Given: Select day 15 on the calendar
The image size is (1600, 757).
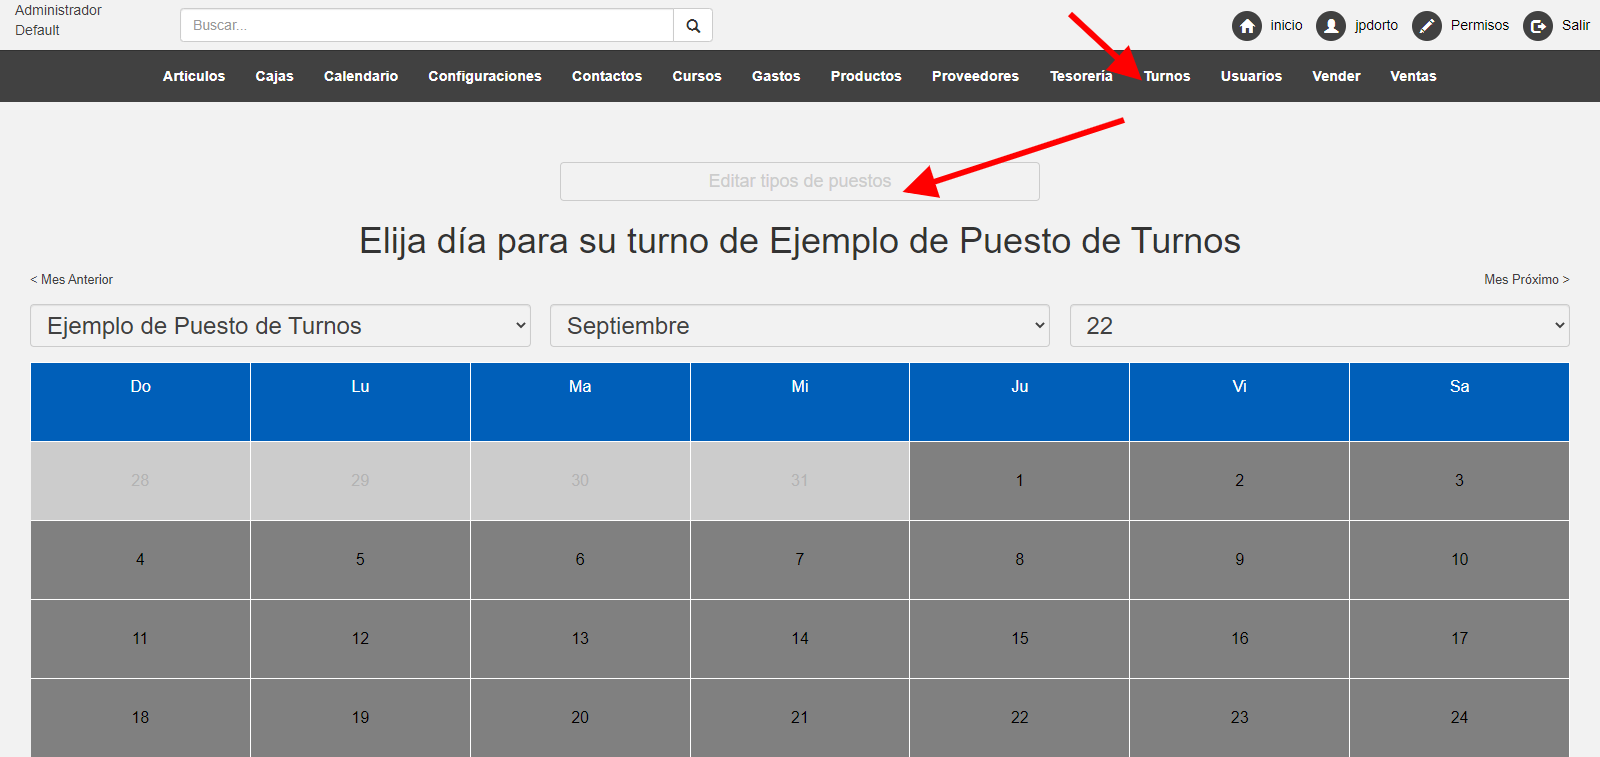Looking at the screenshot, I should (1019, 638).
